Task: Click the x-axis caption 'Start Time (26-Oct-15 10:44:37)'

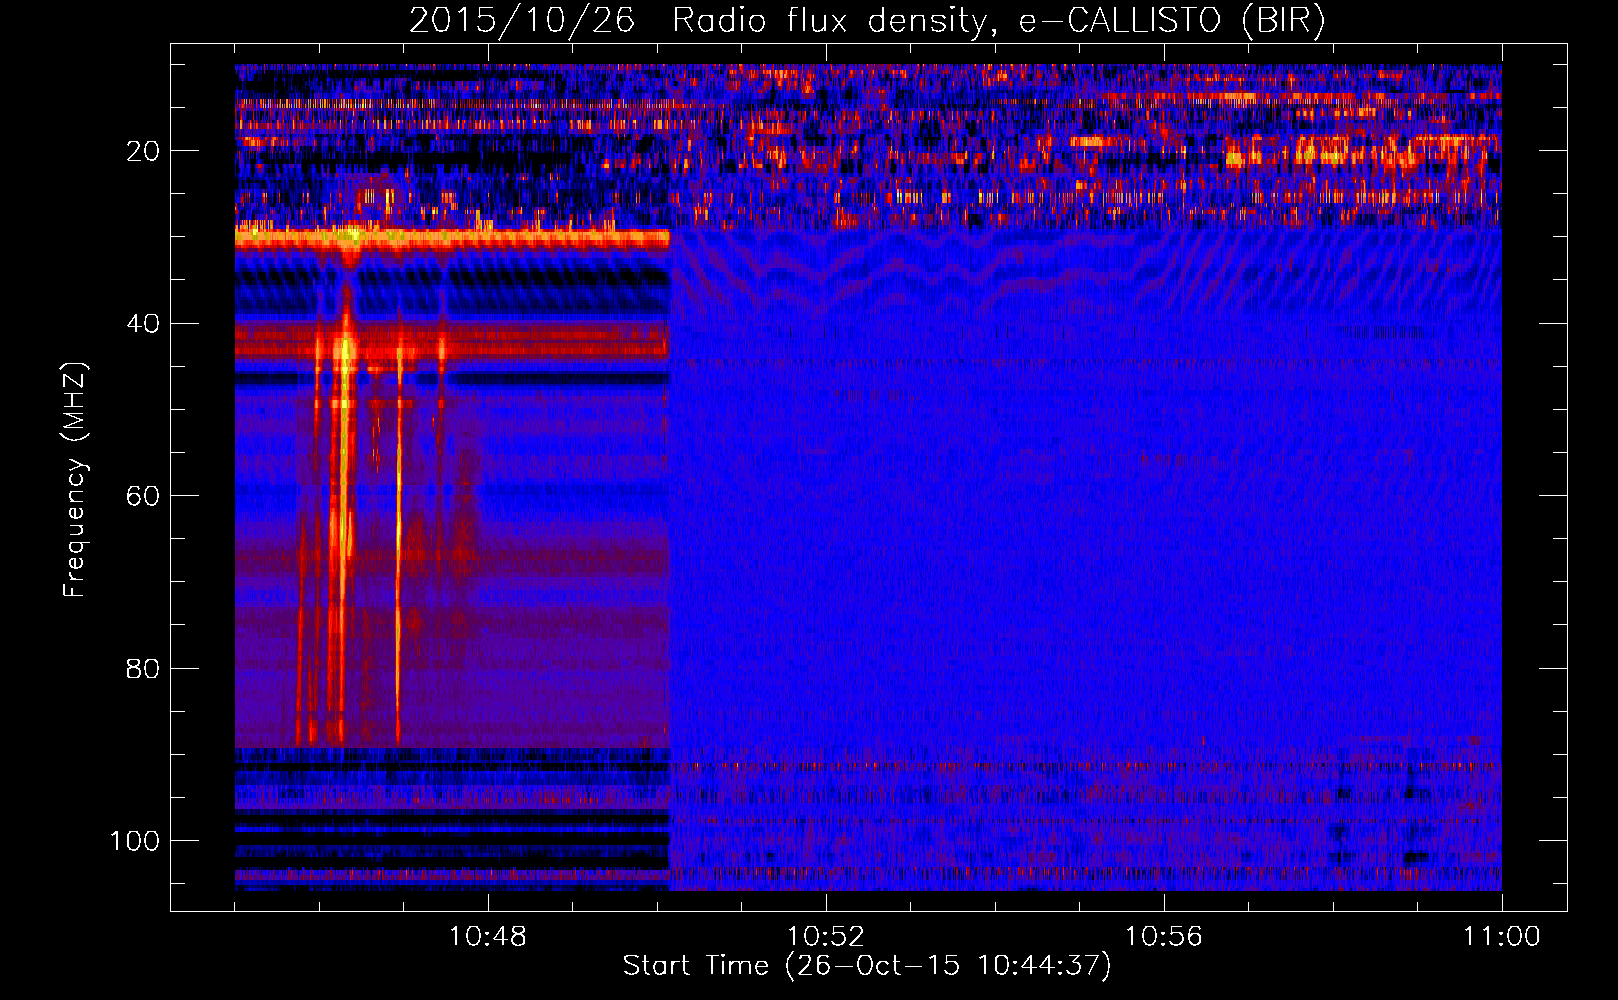Action: (867, 966)
